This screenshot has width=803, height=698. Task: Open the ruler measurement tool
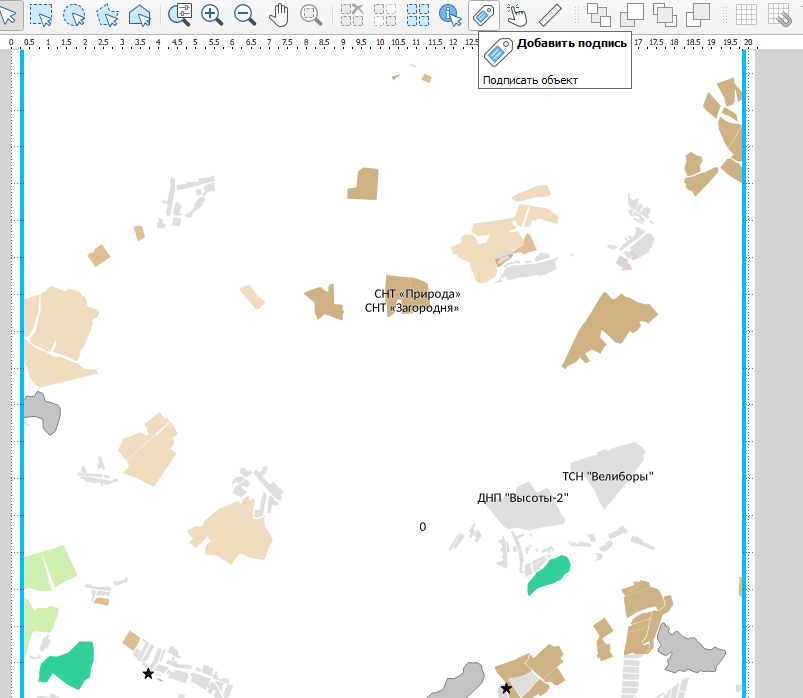pos(550,14)
